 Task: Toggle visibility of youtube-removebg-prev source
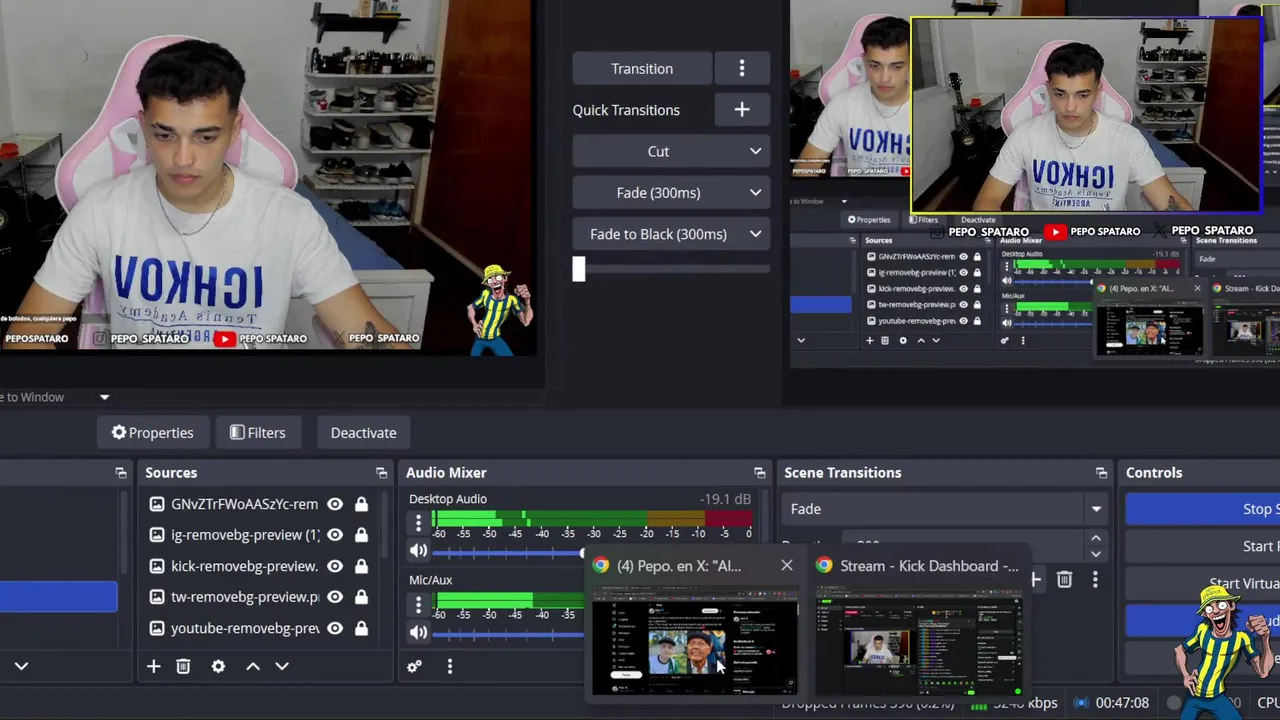[335, 628]
